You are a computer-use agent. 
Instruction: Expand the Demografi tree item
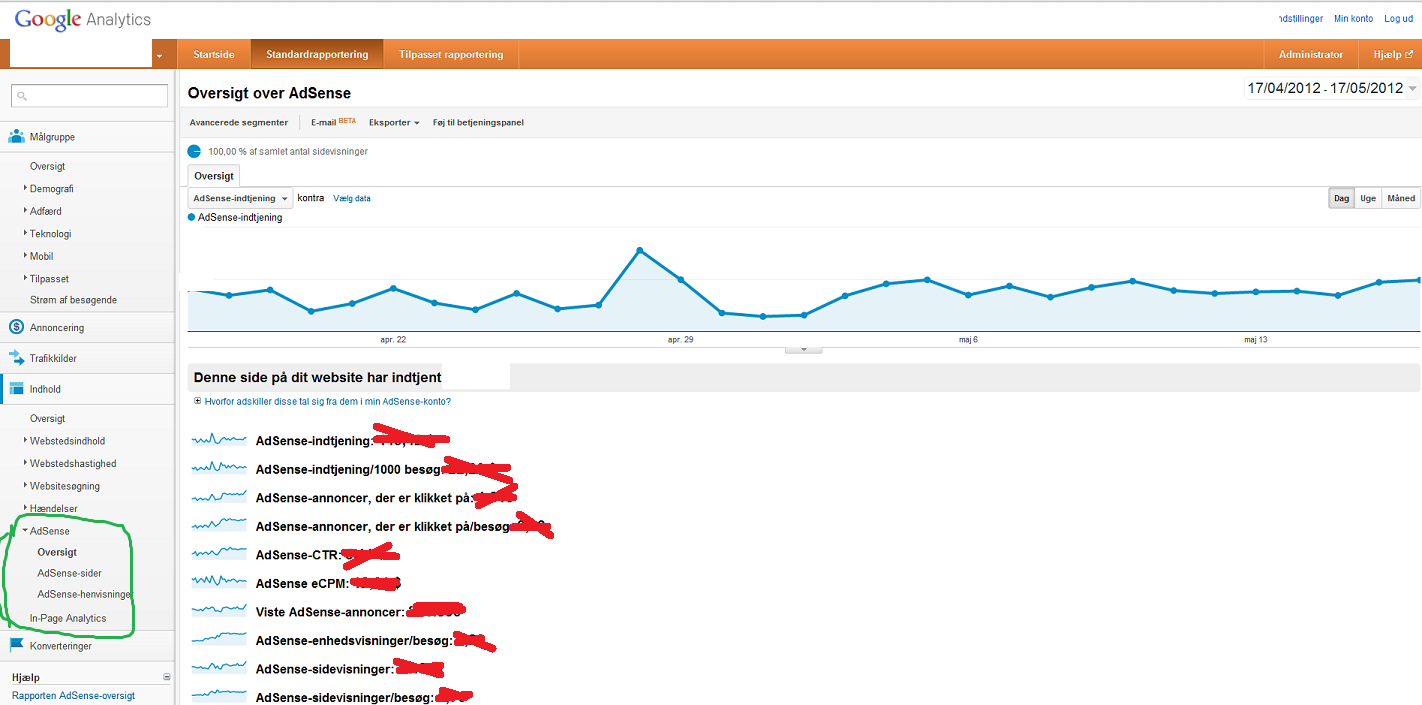[26, 188]
